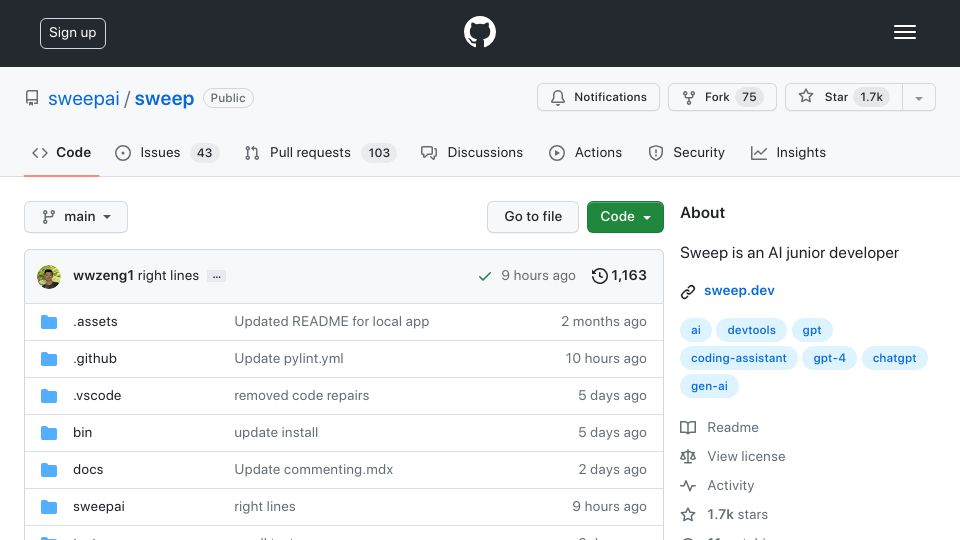Click the sweepai folder icon

click(49, 507)
